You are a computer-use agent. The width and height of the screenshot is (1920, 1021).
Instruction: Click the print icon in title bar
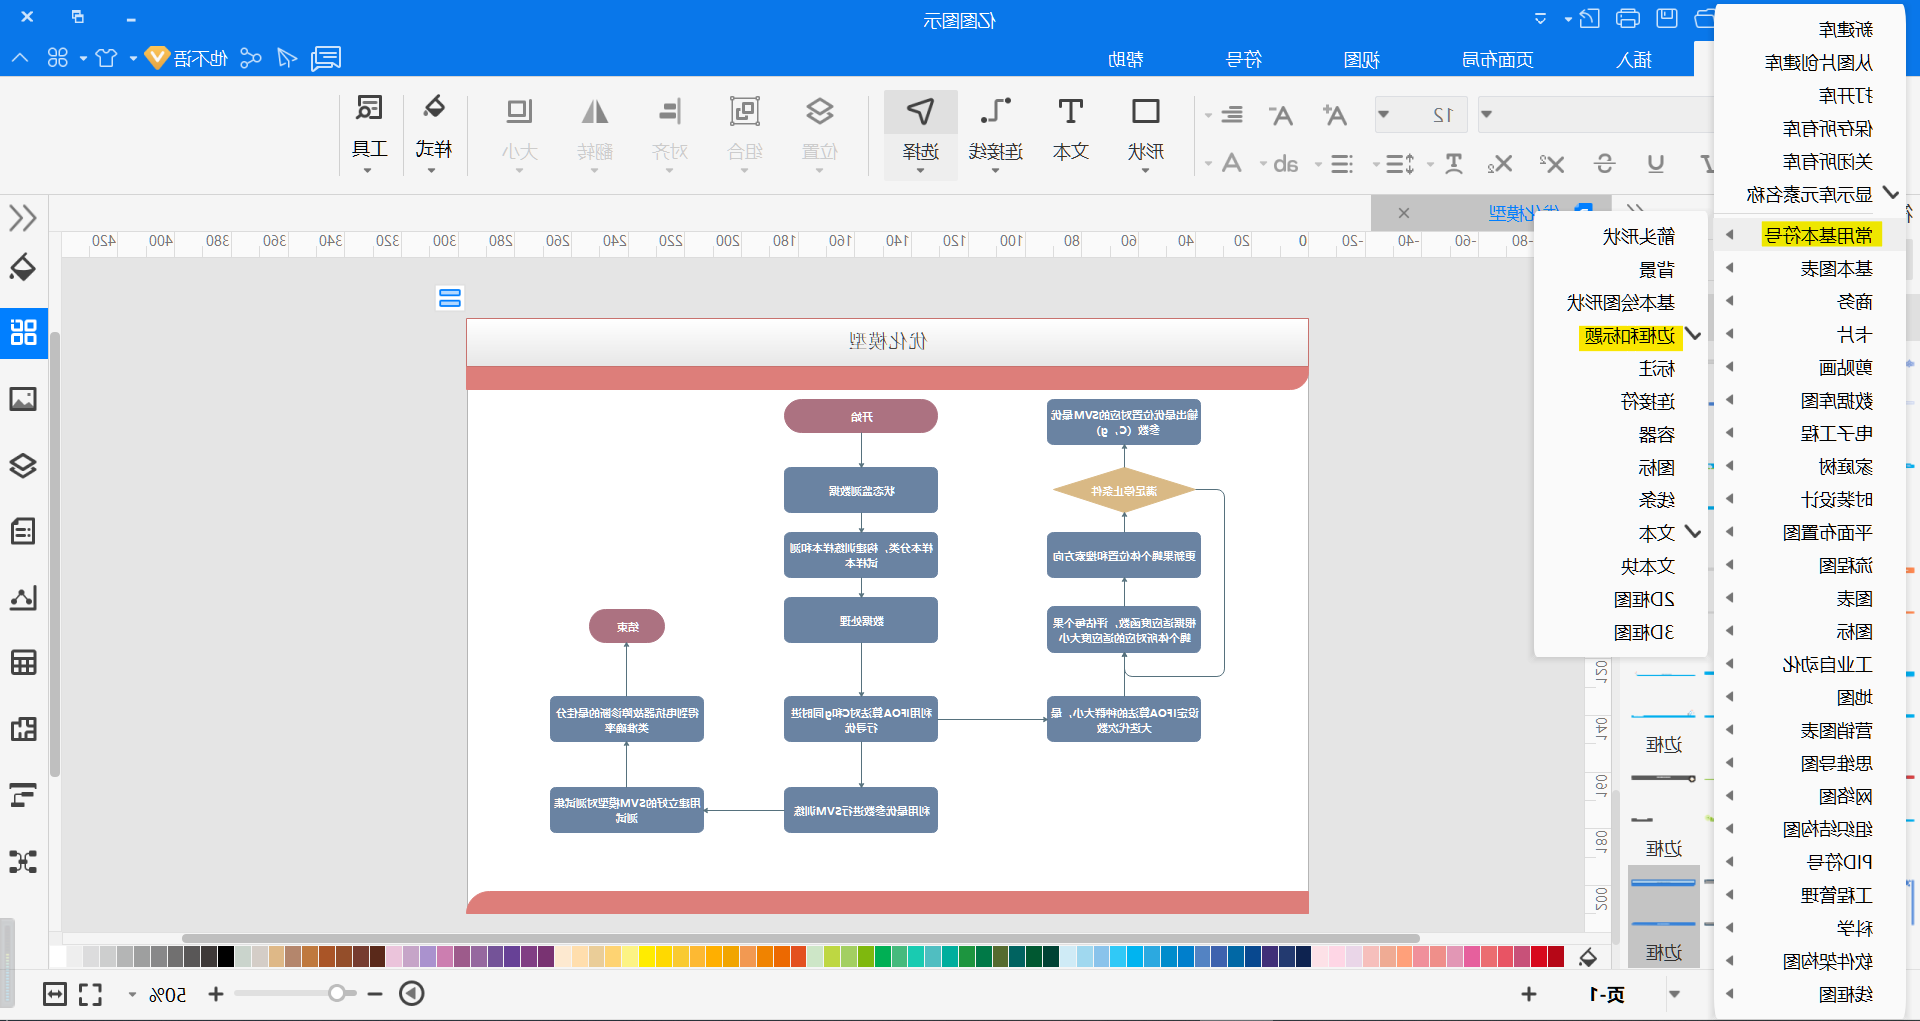(x=1628, y=18)
